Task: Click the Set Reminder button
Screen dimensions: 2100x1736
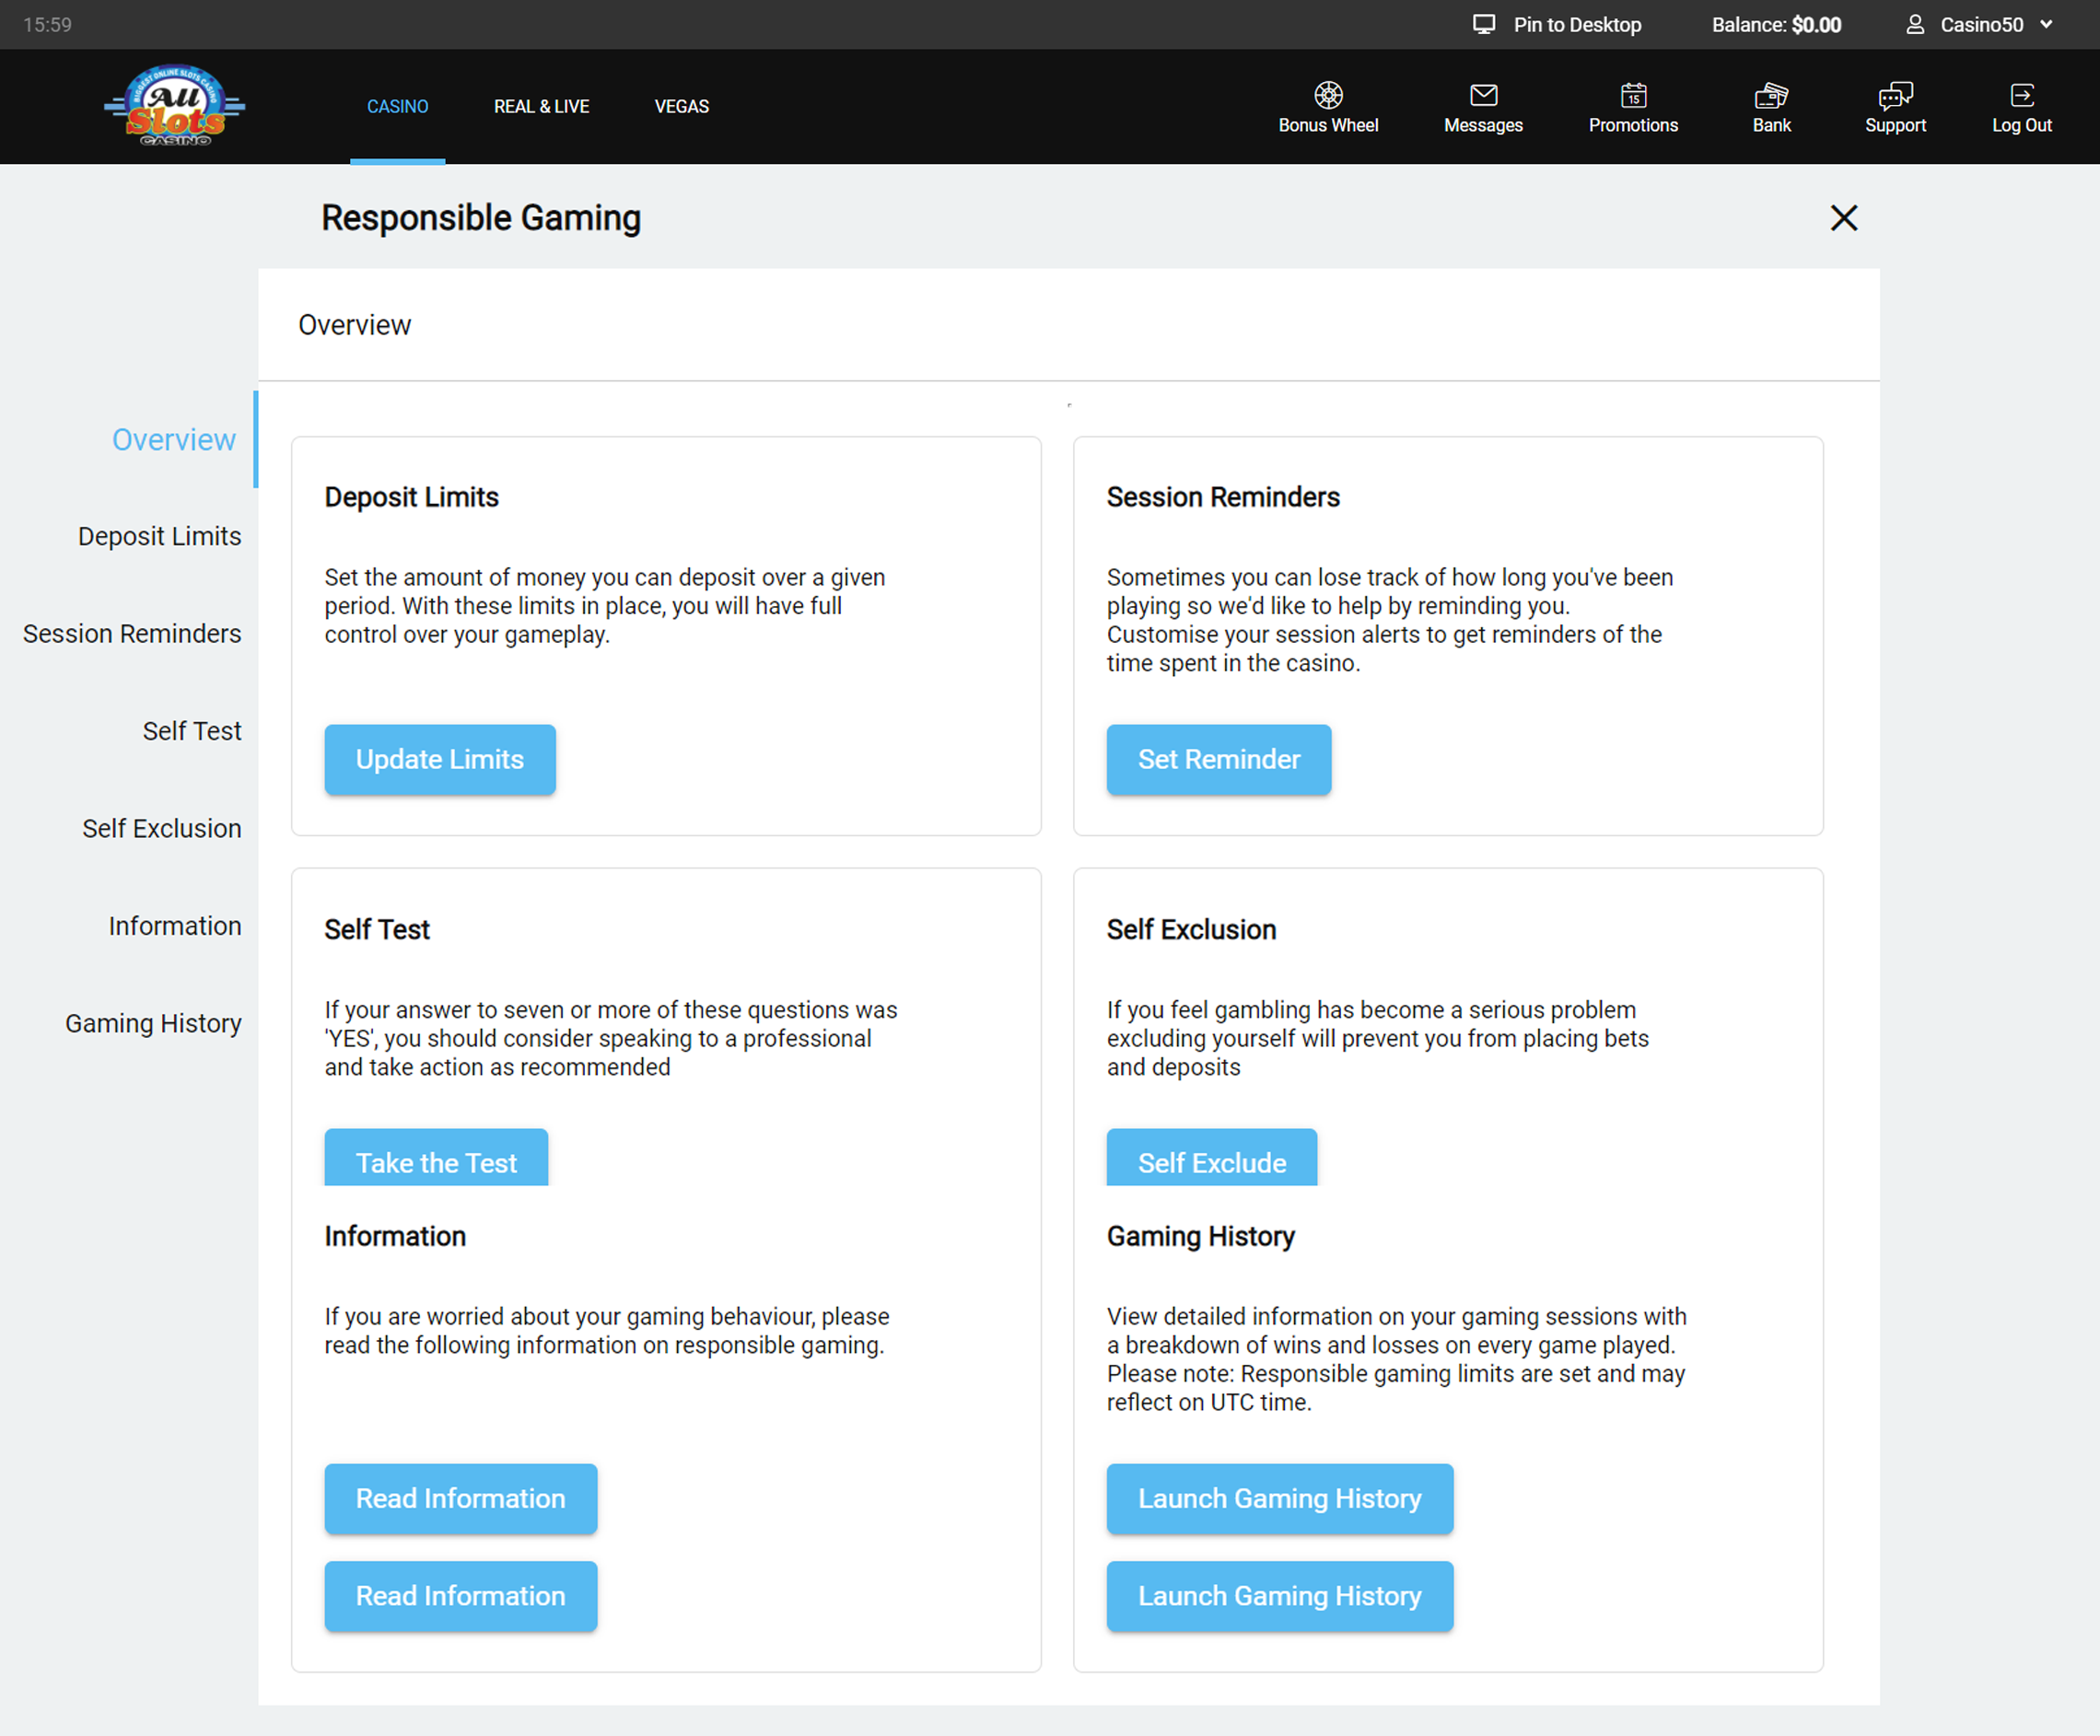Action: tap(1218, 759)
